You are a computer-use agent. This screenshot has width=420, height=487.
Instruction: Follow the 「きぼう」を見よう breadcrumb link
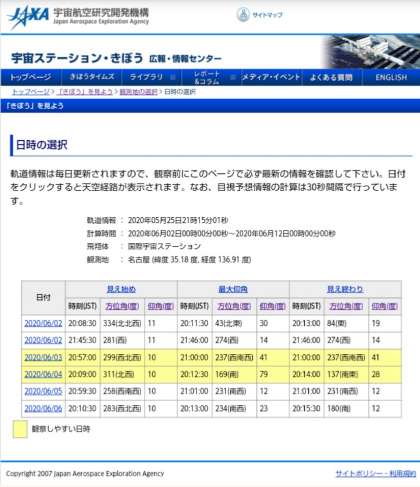point(85,92)
